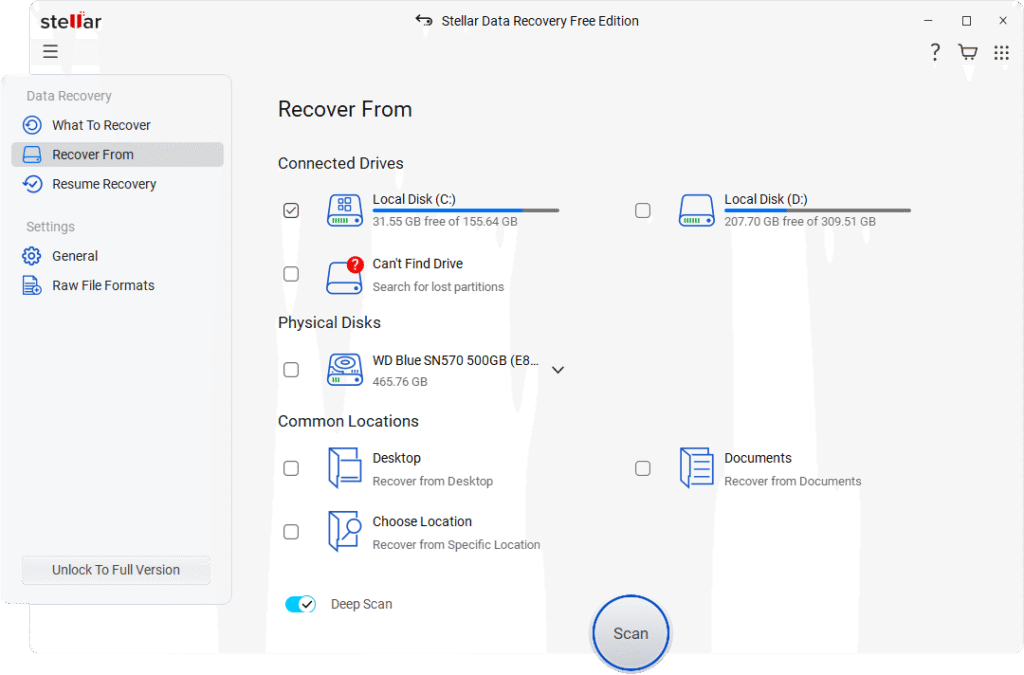1024x675 pixels.
Task: Click the Scan button
Action: 630,633
